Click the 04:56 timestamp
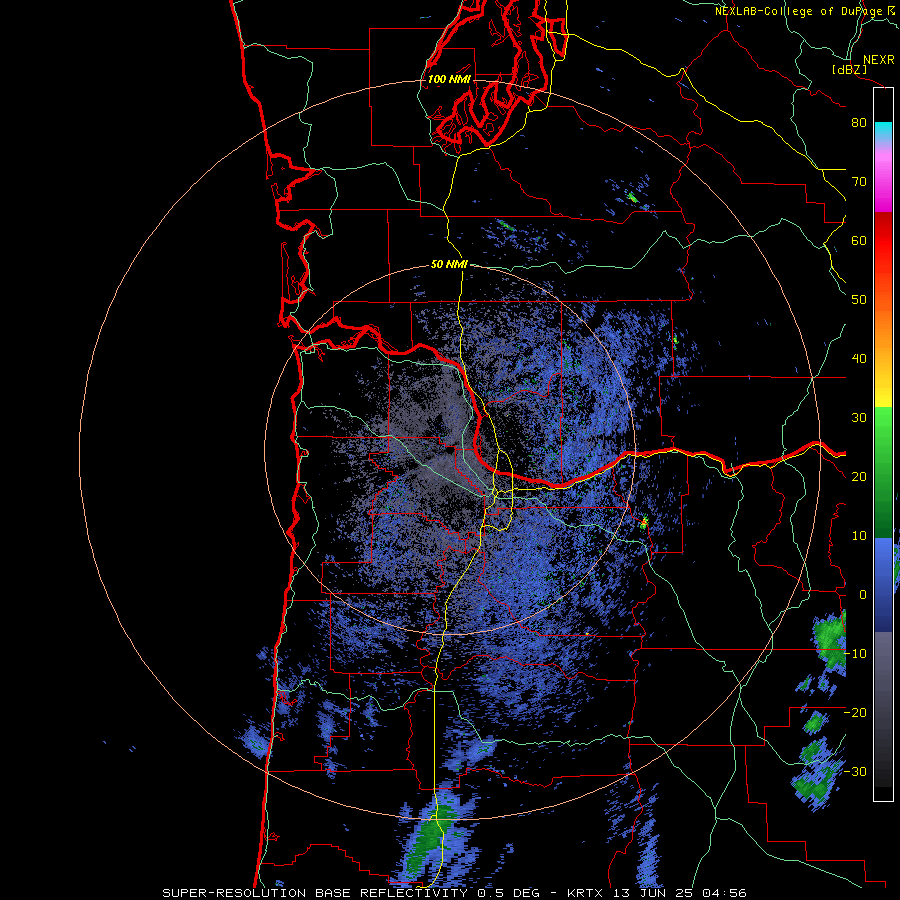Image resolution: width=900 pixels, height=900 pixels. (x=722, y=893)
